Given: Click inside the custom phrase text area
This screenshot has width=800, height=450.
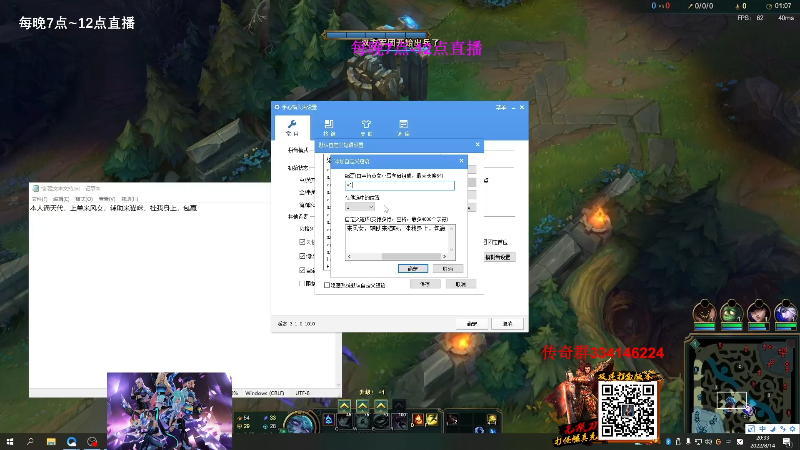Looking at the screenshot, I should click(x=396, y=238).
